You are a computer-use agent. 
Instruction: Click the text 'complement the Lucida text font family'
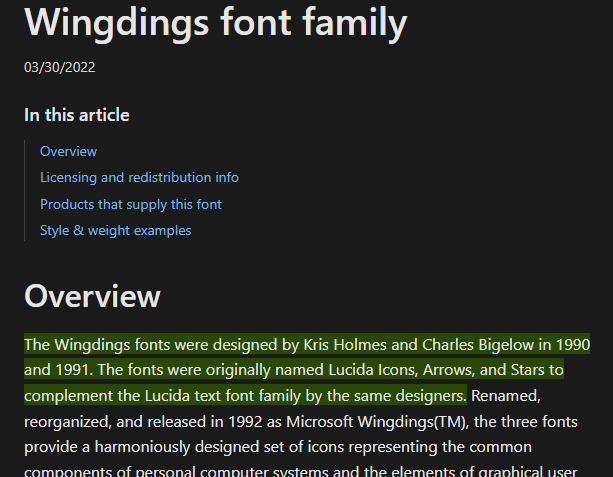162,396
